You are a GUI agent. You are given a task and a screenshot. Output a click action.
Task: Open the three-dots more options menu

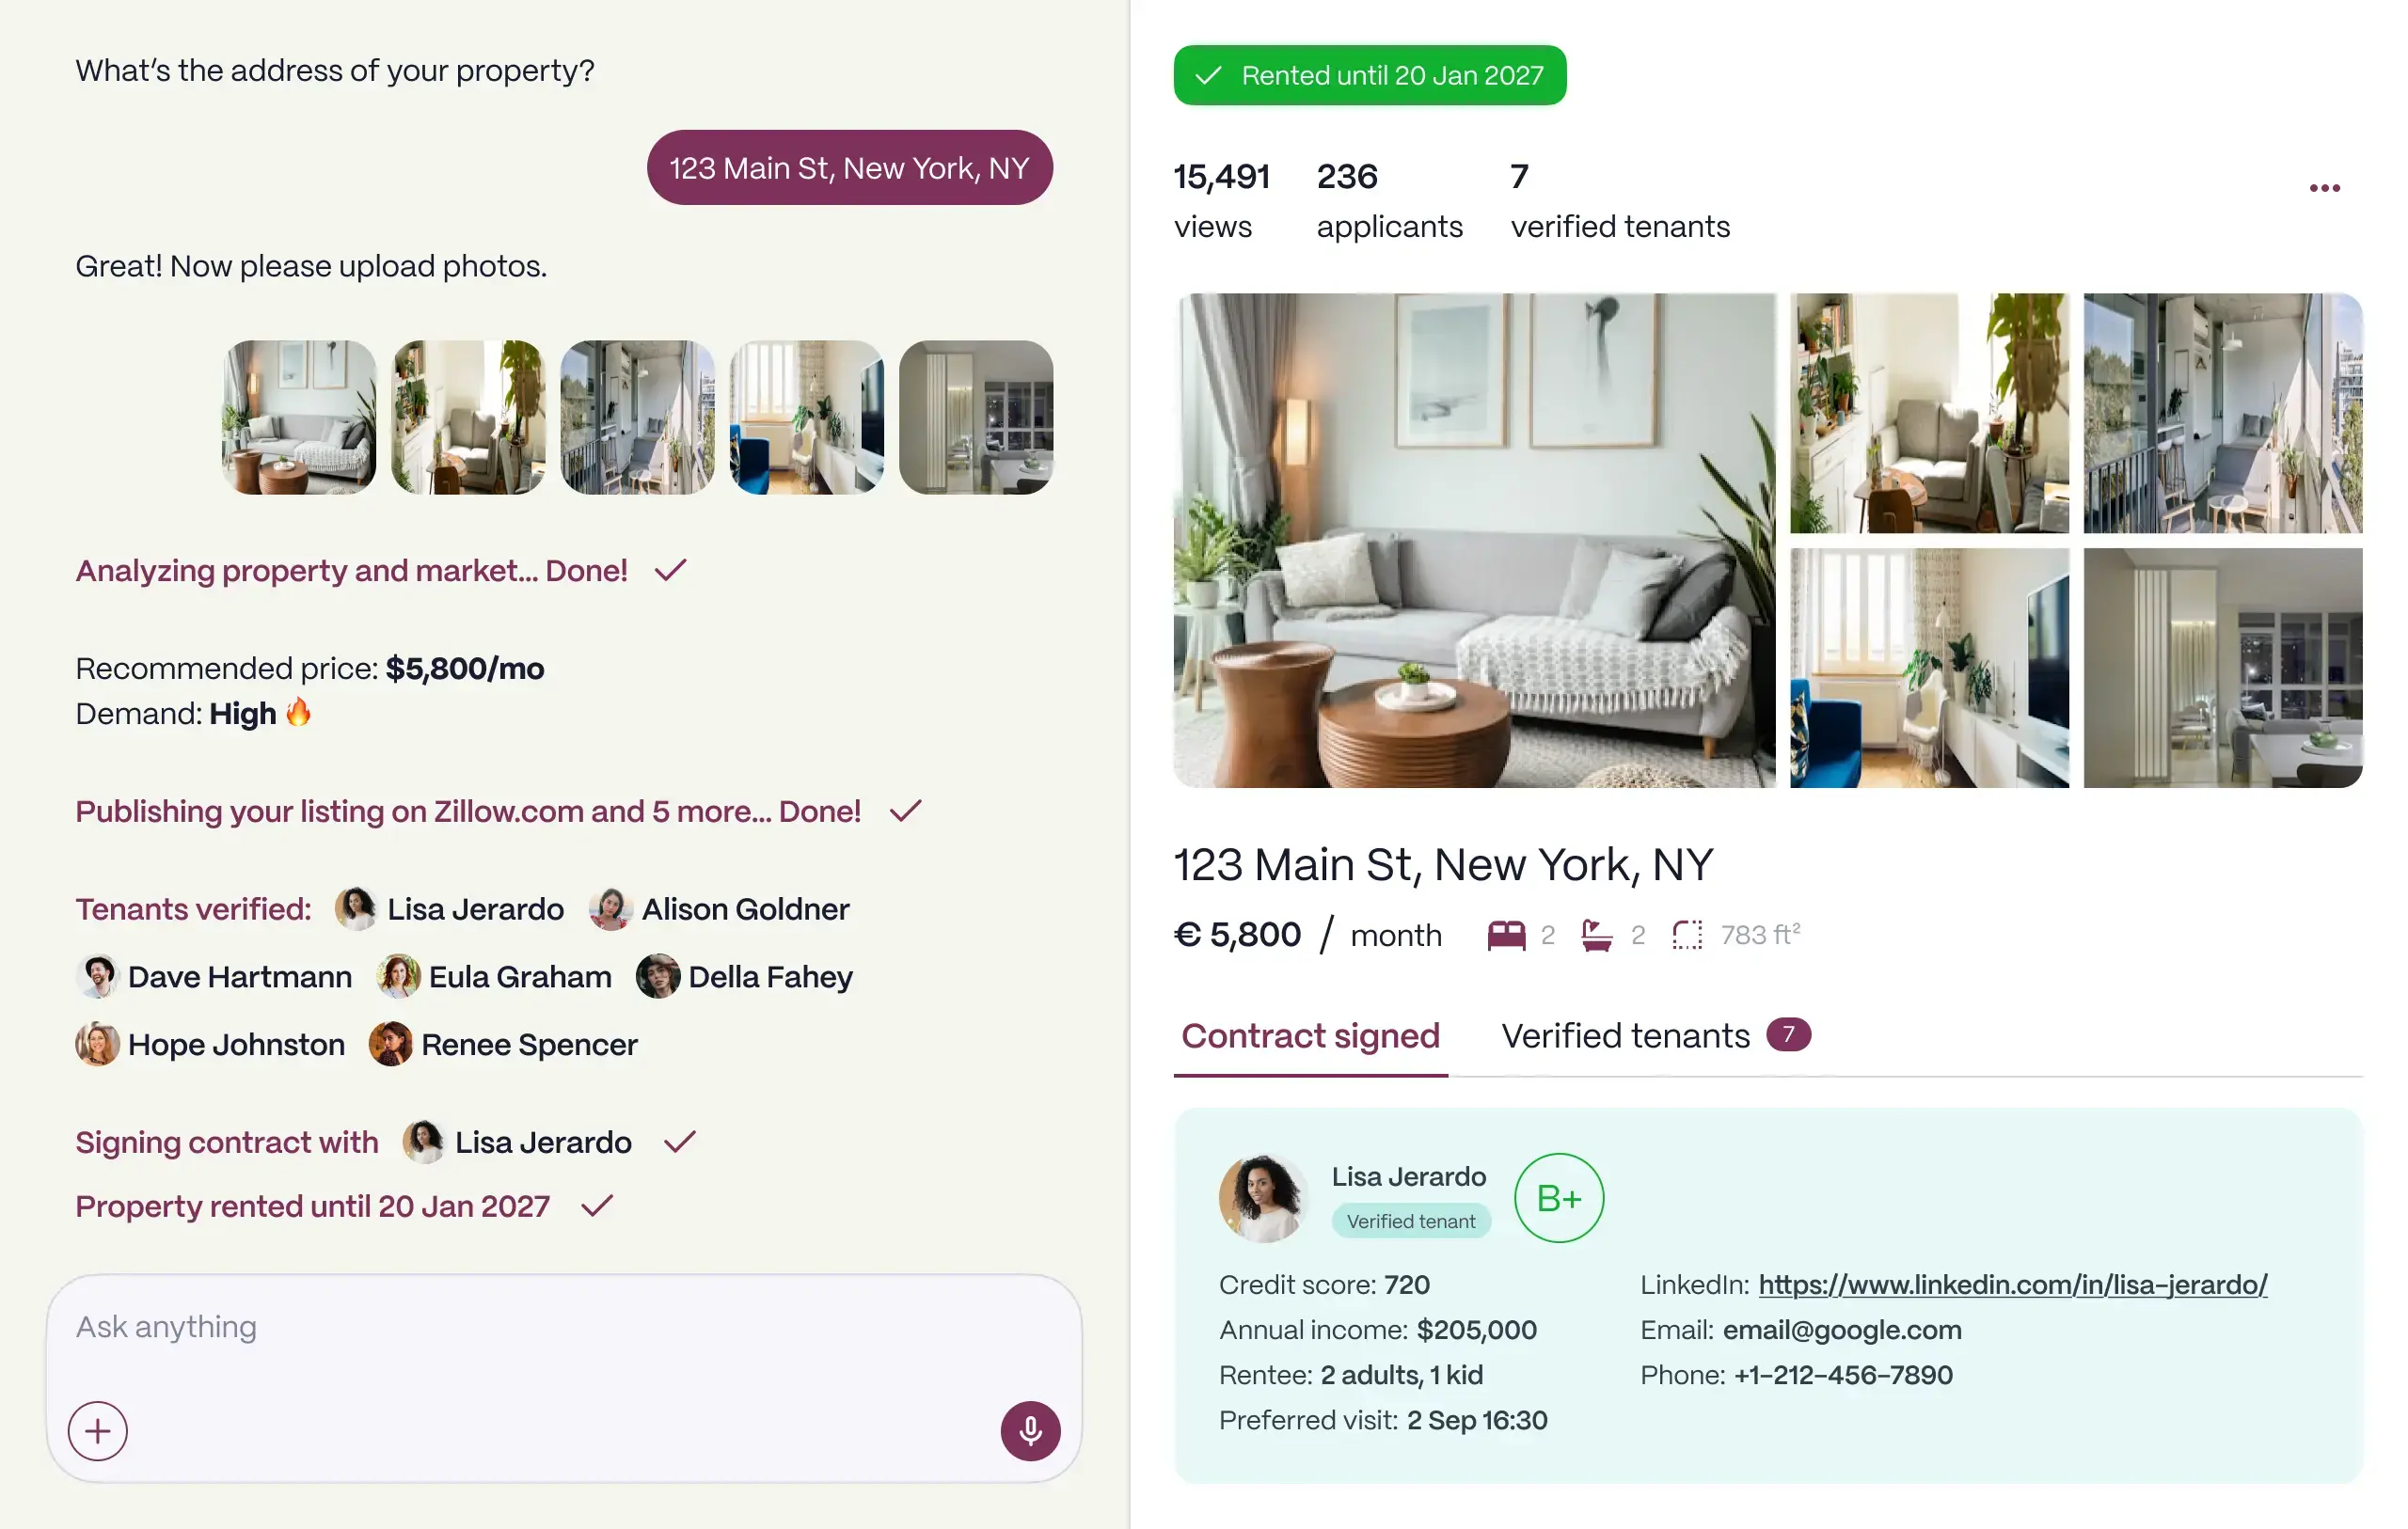(x=2324, y=188)
